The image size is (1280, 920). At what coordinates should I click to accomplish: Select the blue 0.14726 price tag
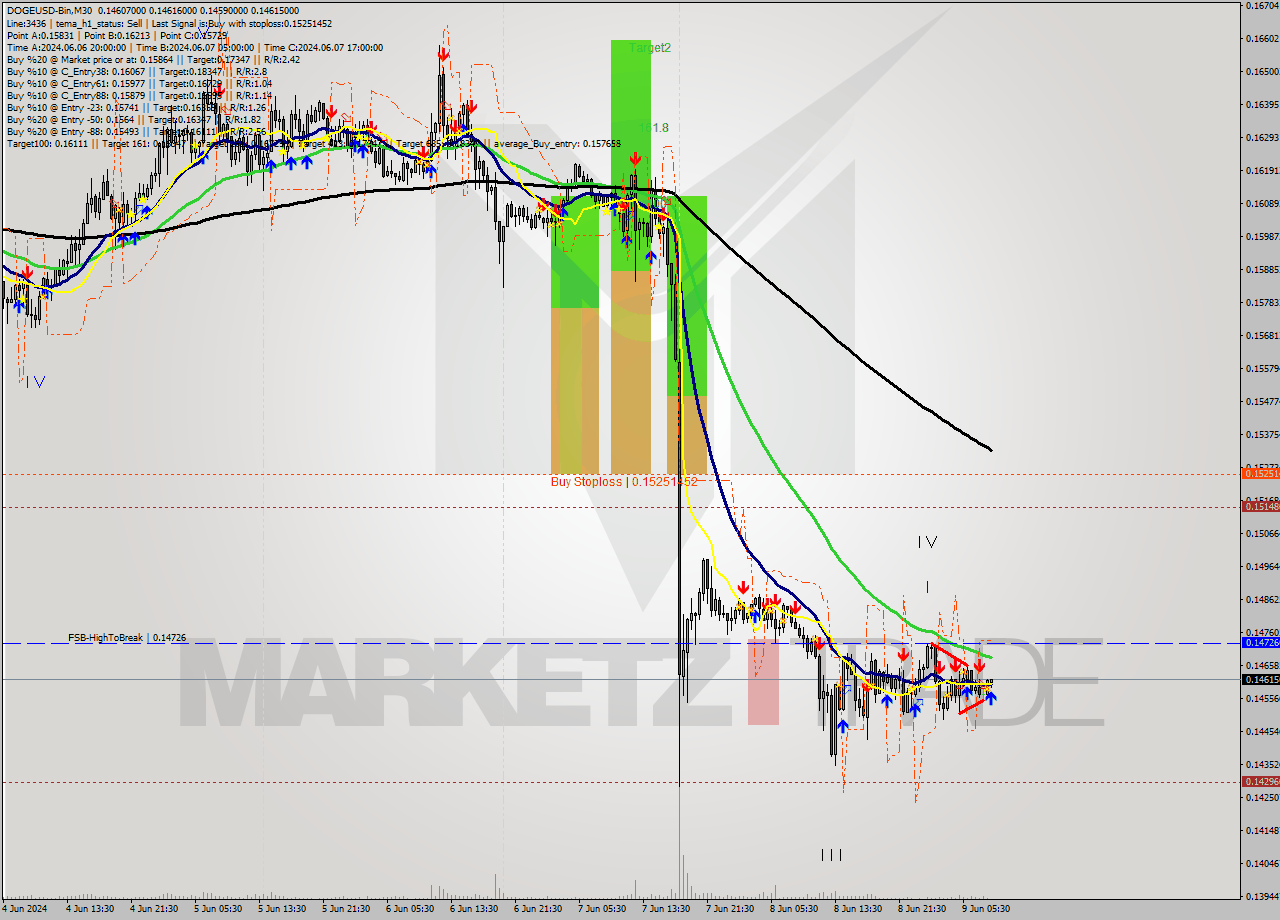click(x=1259, y=643)
